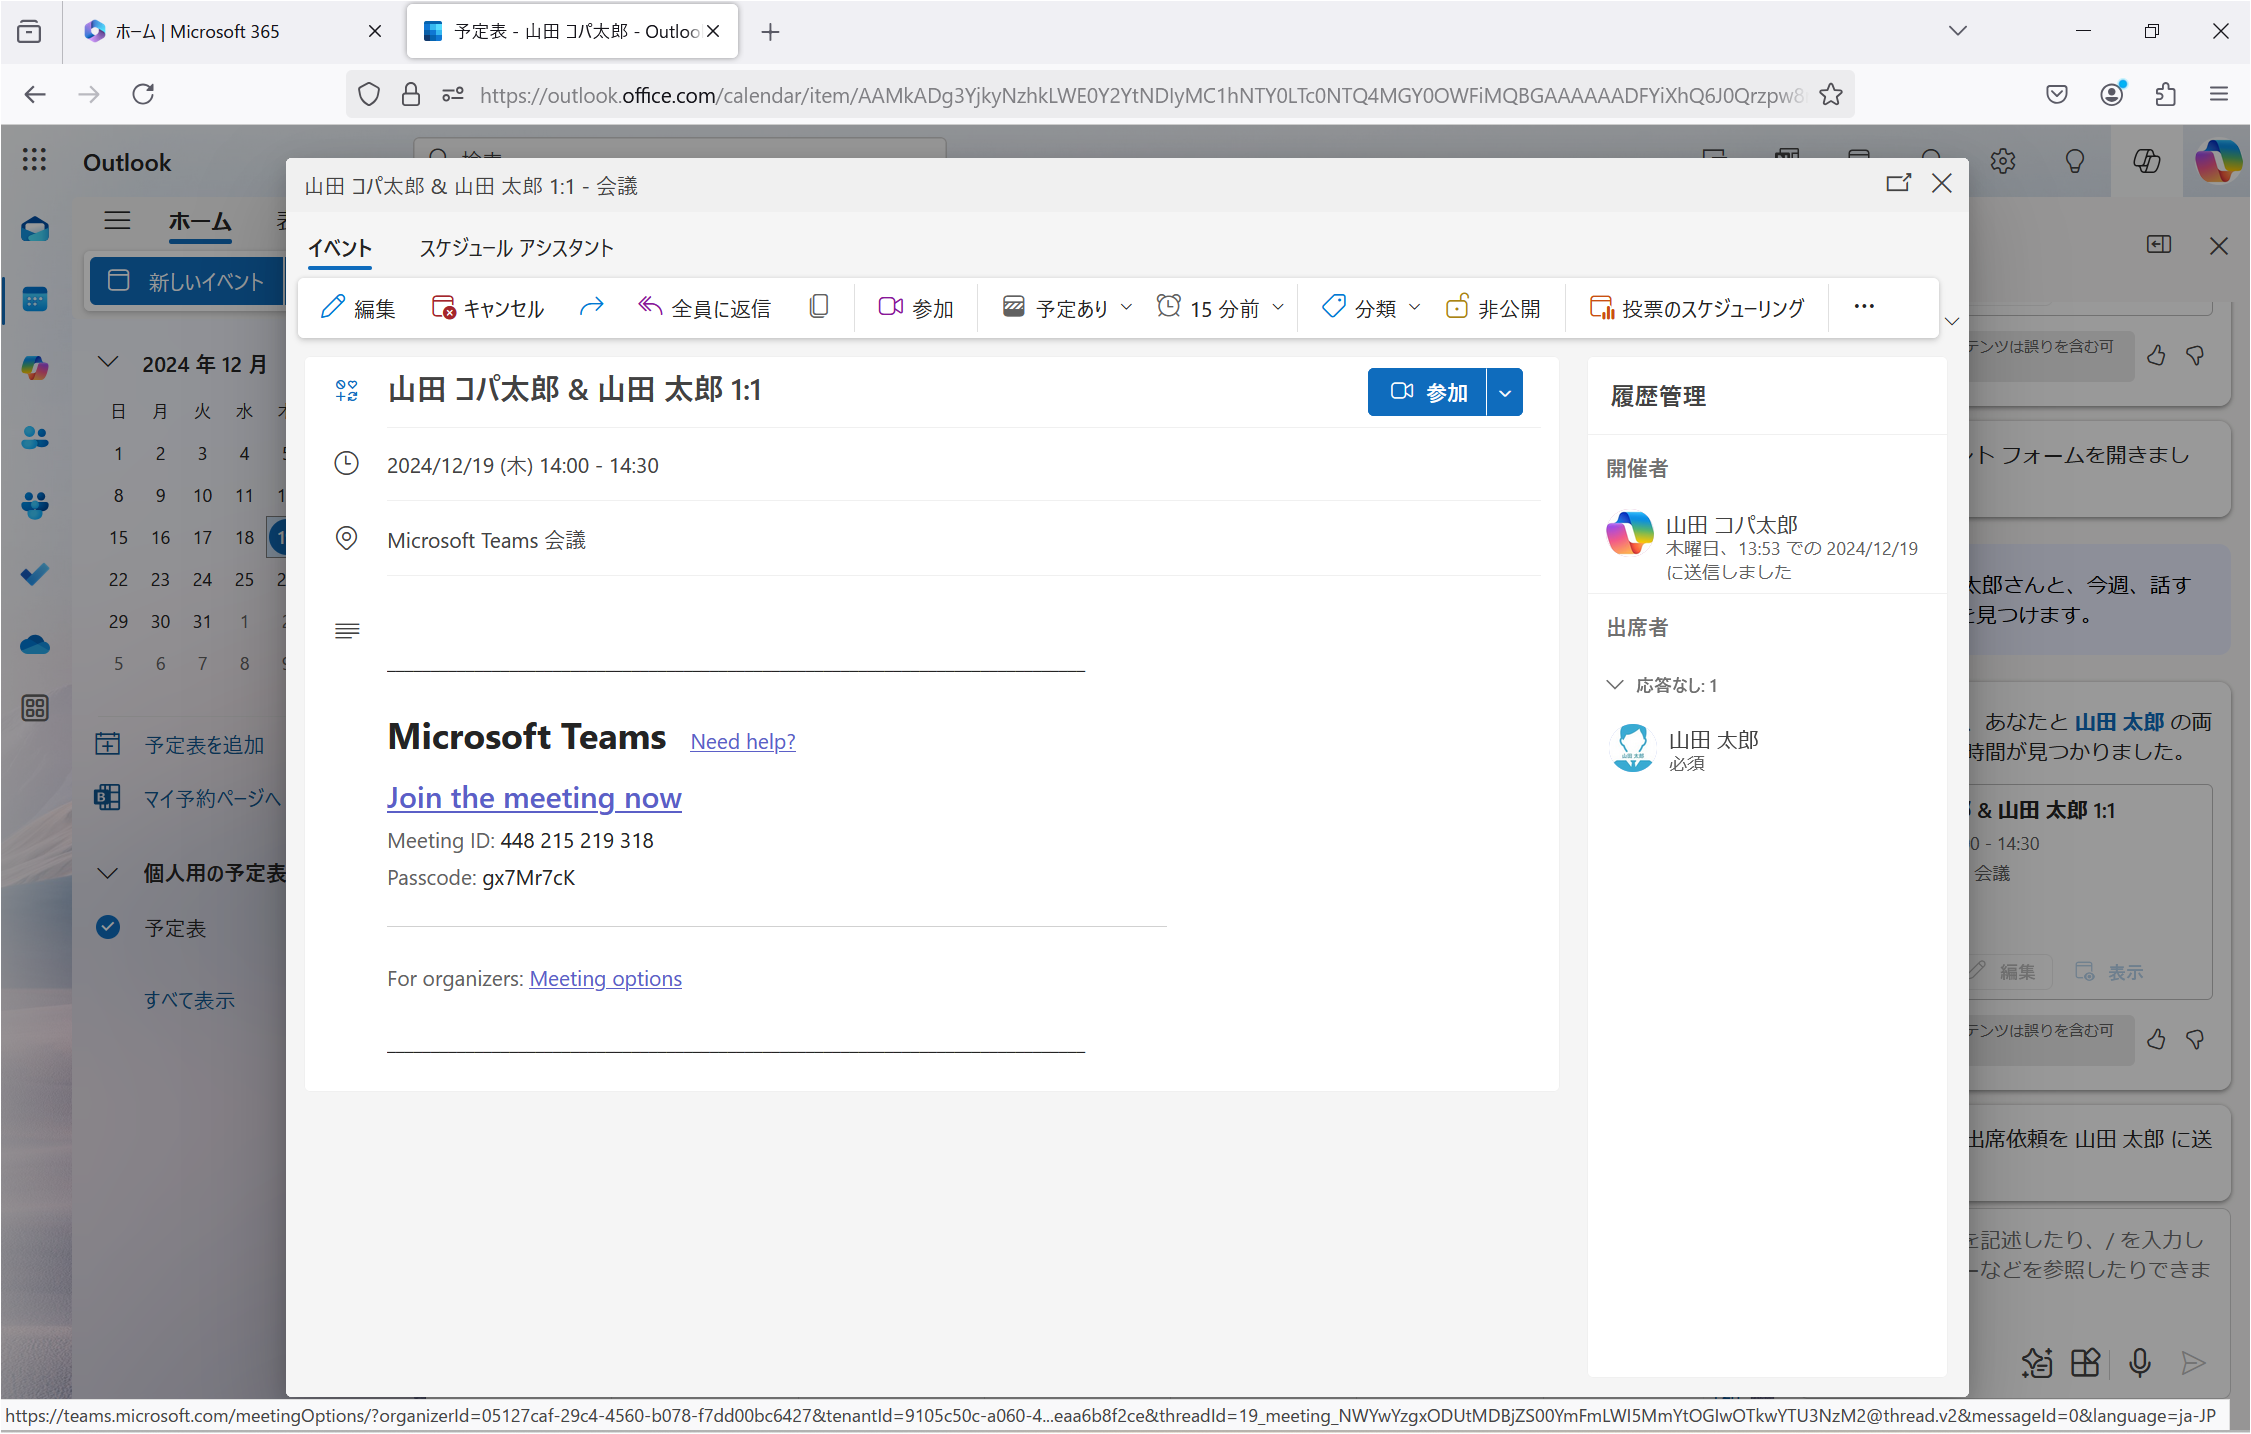Toggle the 予定表 calendar checkbox
The image size is (2251, 1434).
pyautogui.click(x=108, y=927)
